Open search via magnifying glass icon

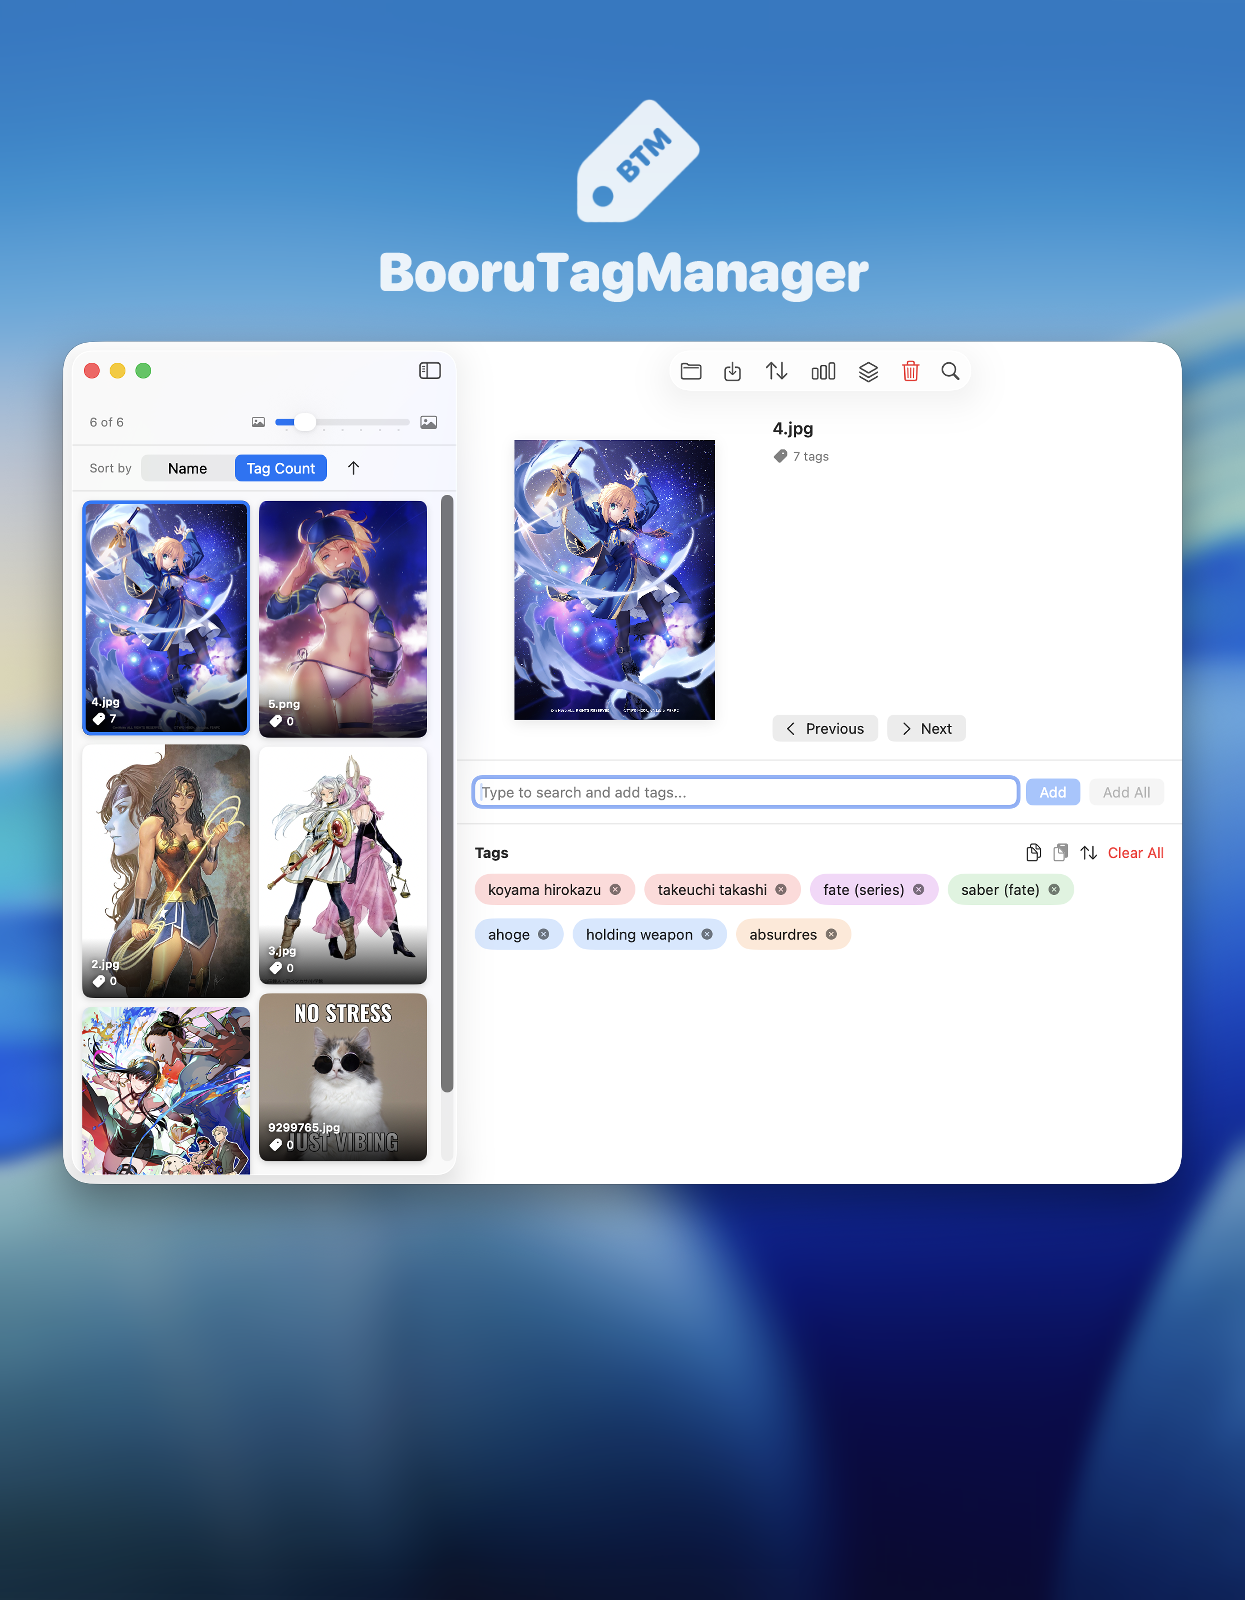pyautogui.click(x=950, y=371)
